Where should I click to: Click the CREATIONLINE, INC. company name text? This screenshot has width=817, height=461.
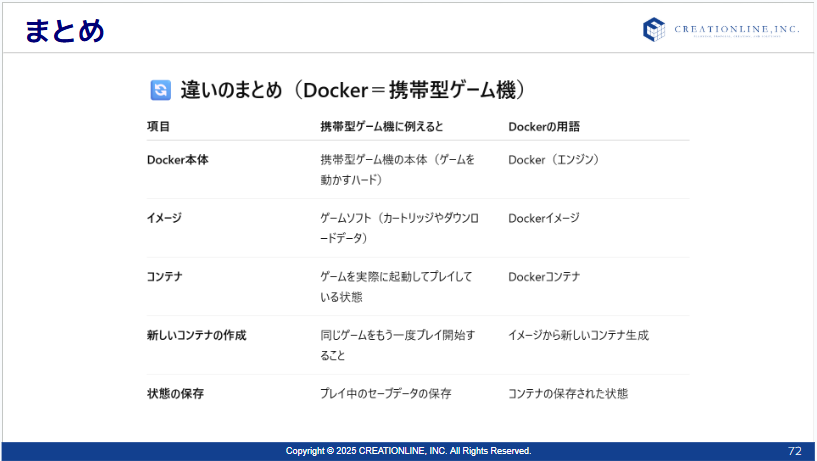736,29
